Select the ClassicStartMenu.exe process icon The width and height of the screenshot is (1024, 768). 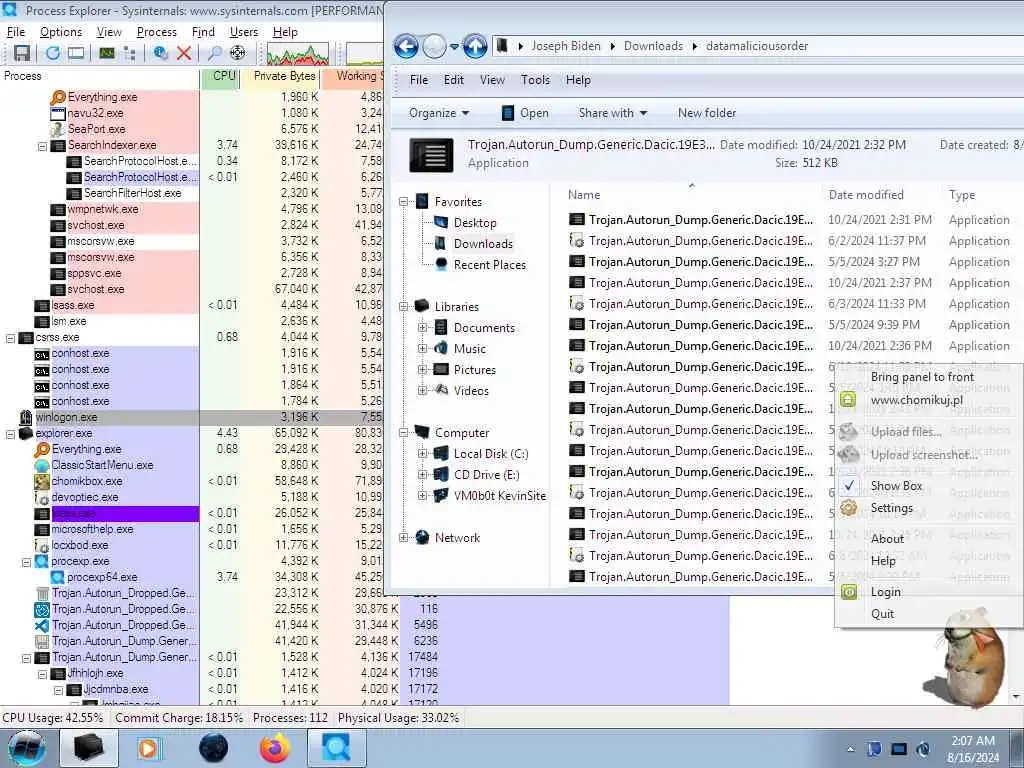(x=42, y=466)
